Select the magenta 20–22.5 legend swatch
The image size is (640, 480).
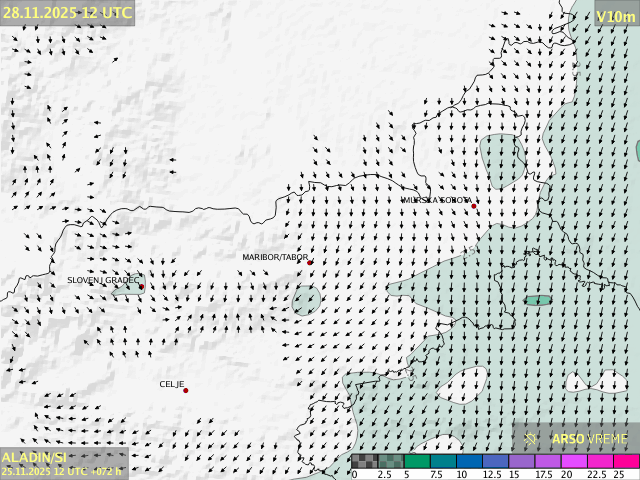(x=573, y=461)
